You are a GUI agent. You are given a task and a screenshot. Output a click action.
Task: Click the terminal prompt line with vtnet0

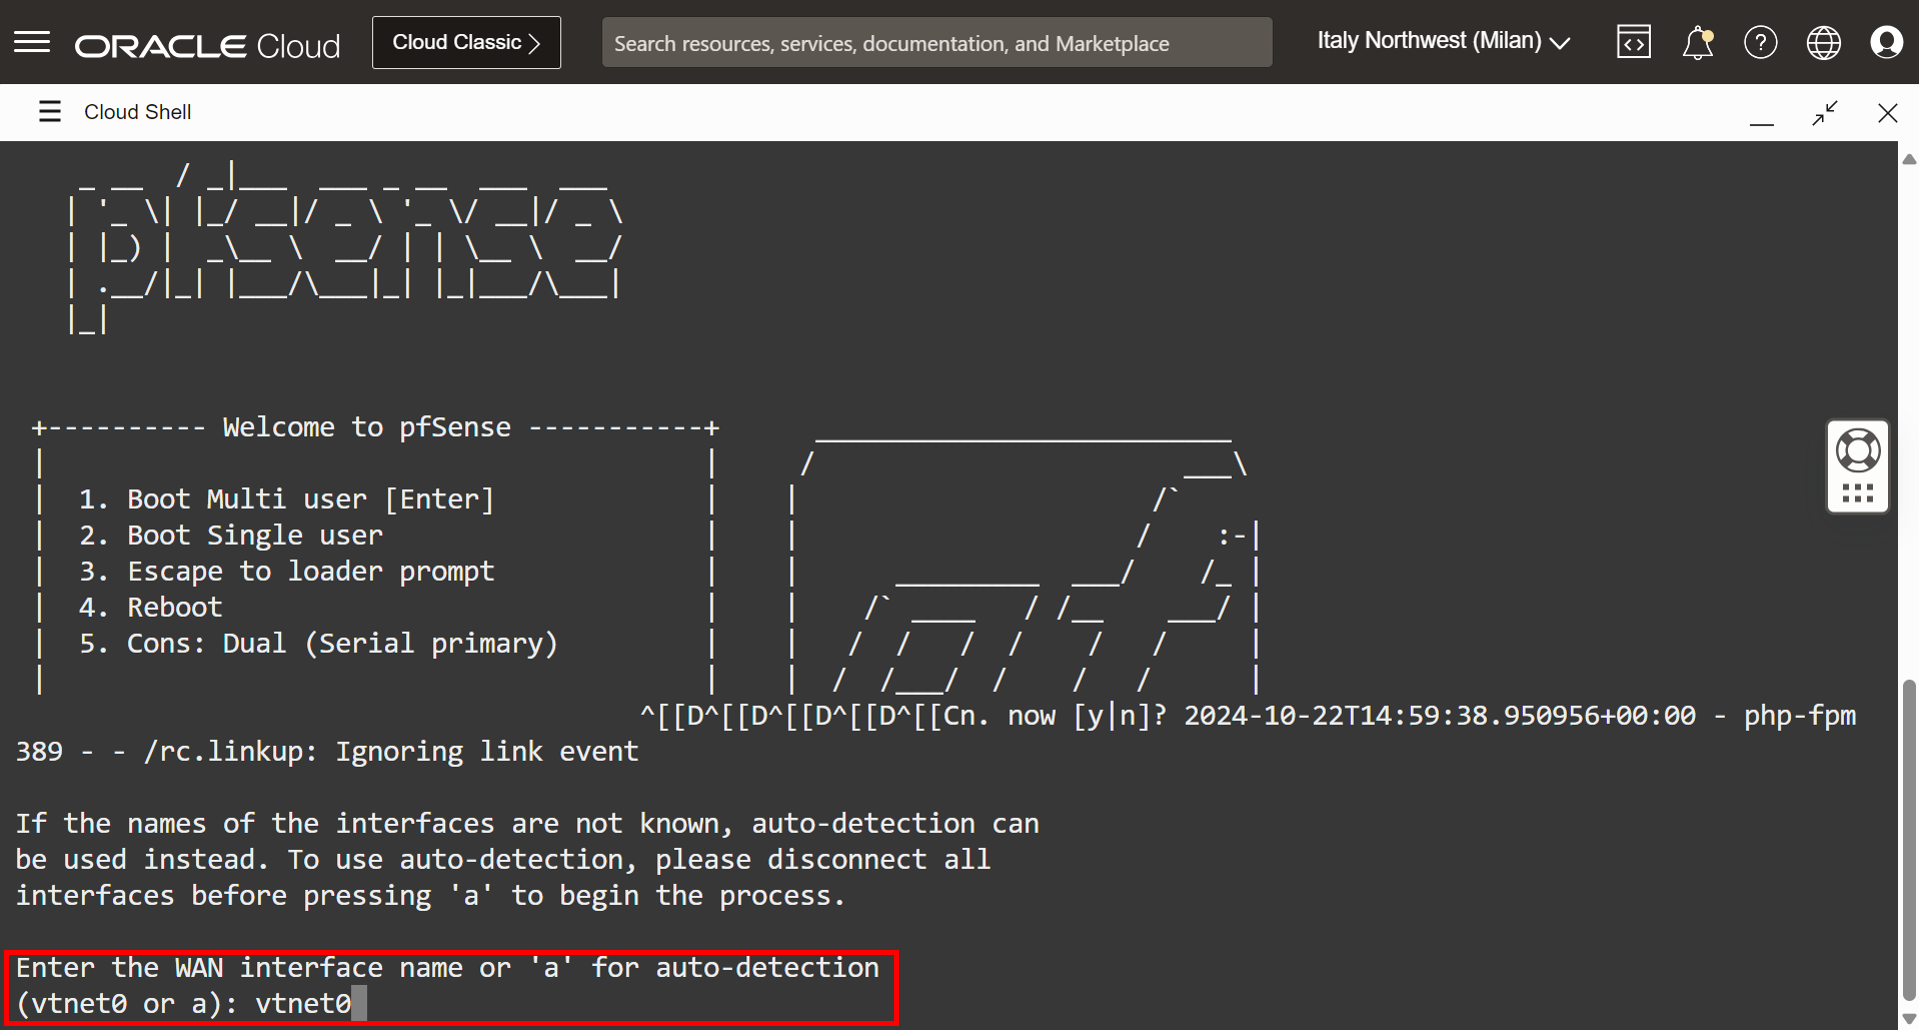pyautogui.click(x=191, y=1004)
